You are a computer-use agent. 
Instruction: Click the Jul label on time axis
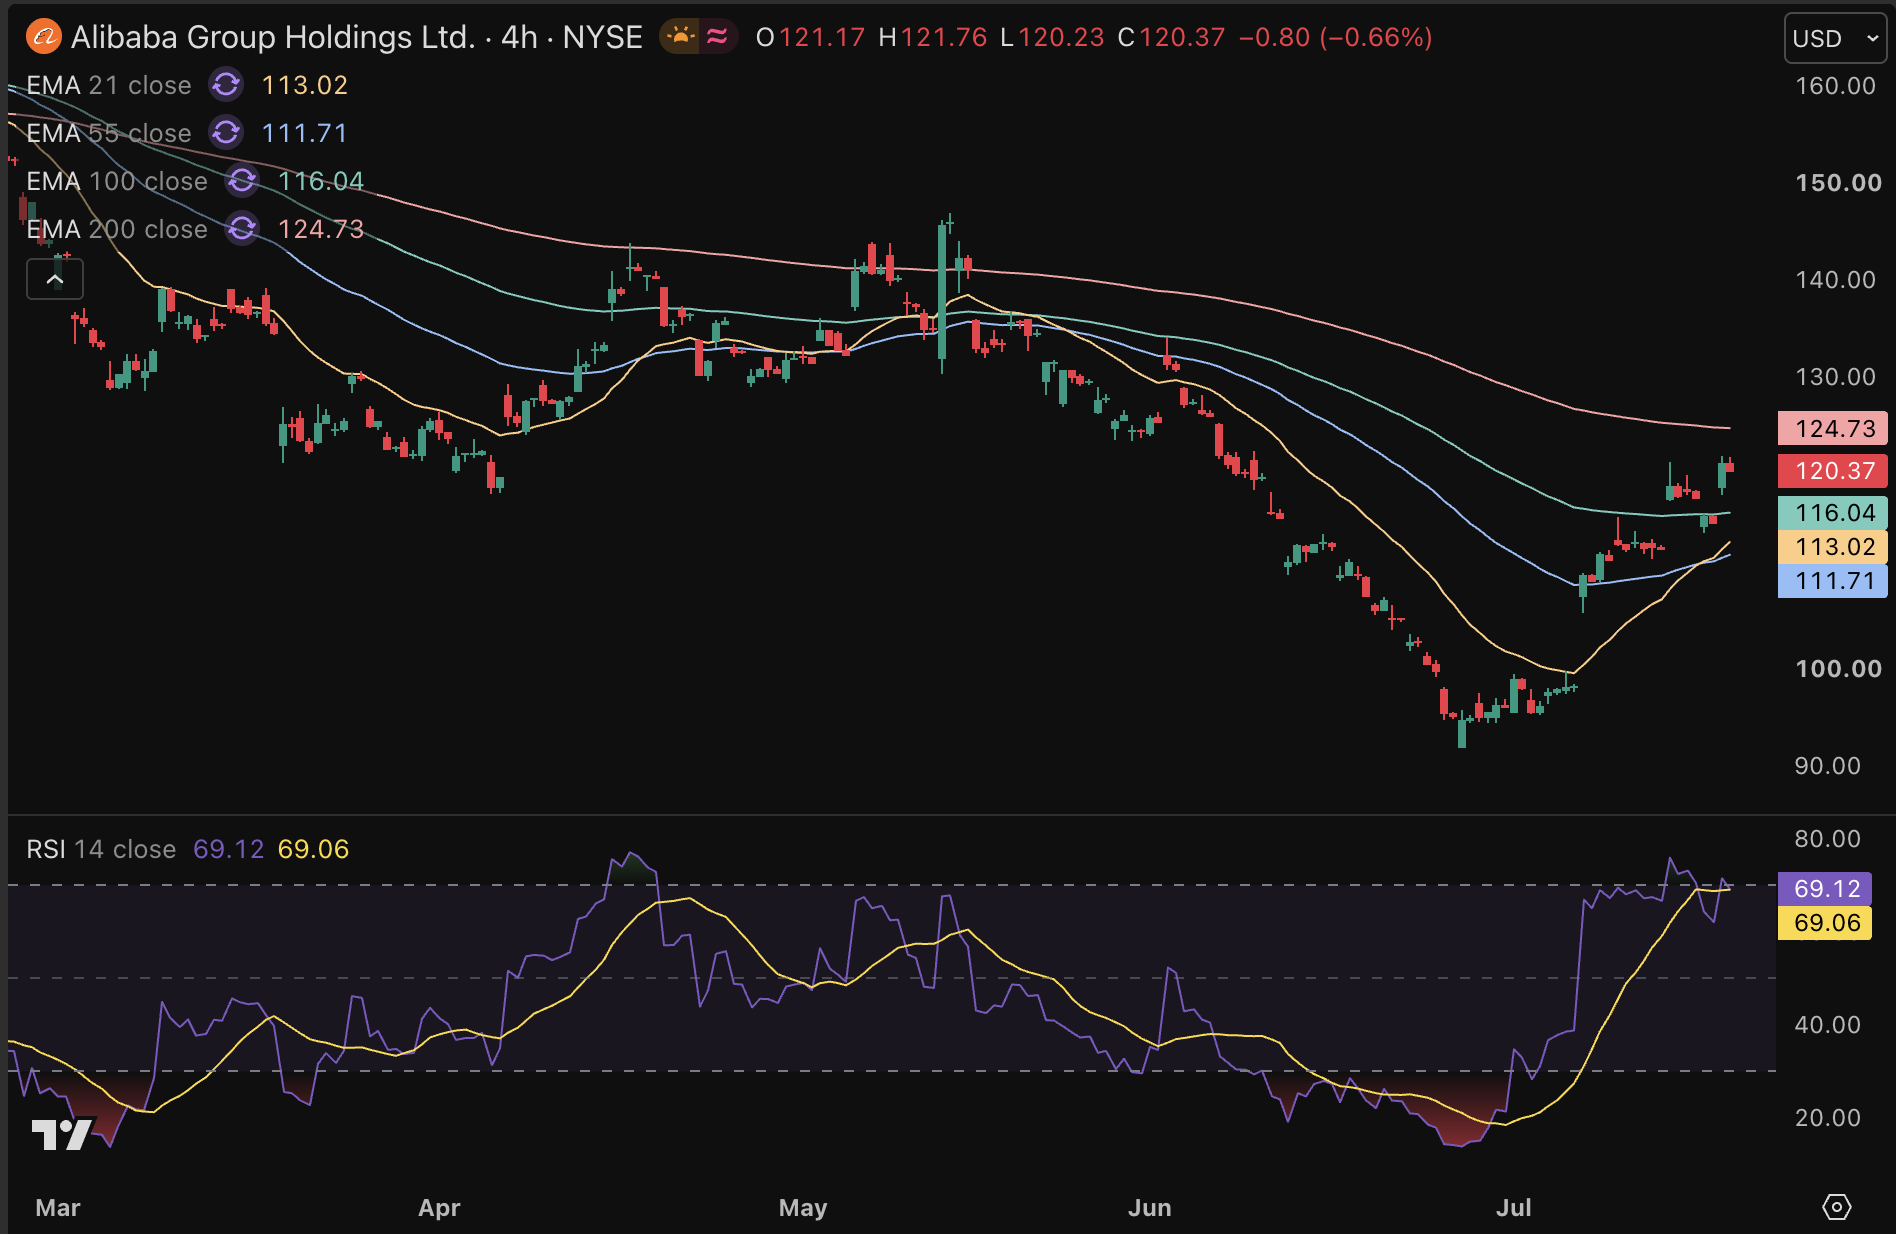point(1513,1208)
